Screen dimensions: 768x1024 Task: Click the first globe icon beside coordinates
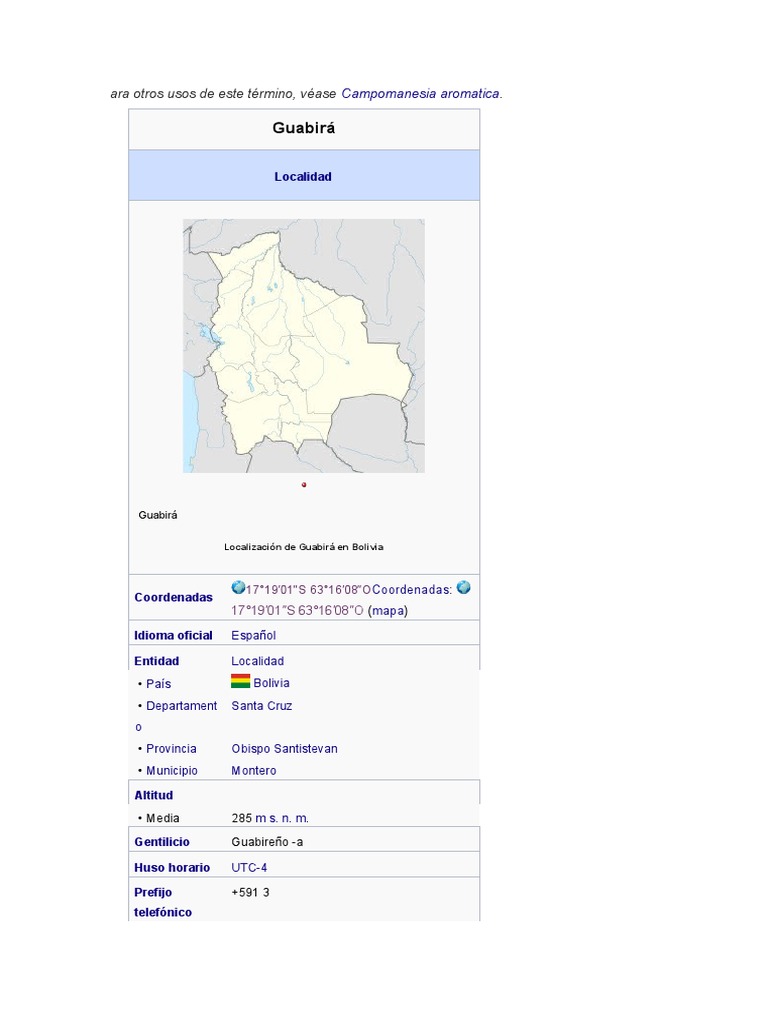[238, 588]
